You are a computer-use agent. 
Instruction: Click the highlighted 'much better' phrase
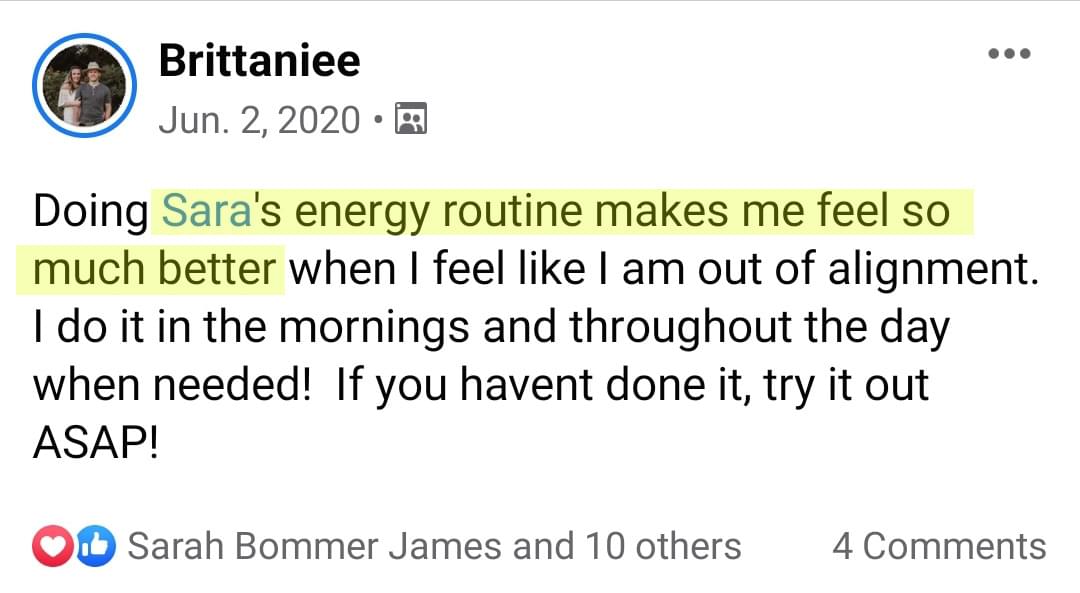pyautogui.click(x=154, y=269)
